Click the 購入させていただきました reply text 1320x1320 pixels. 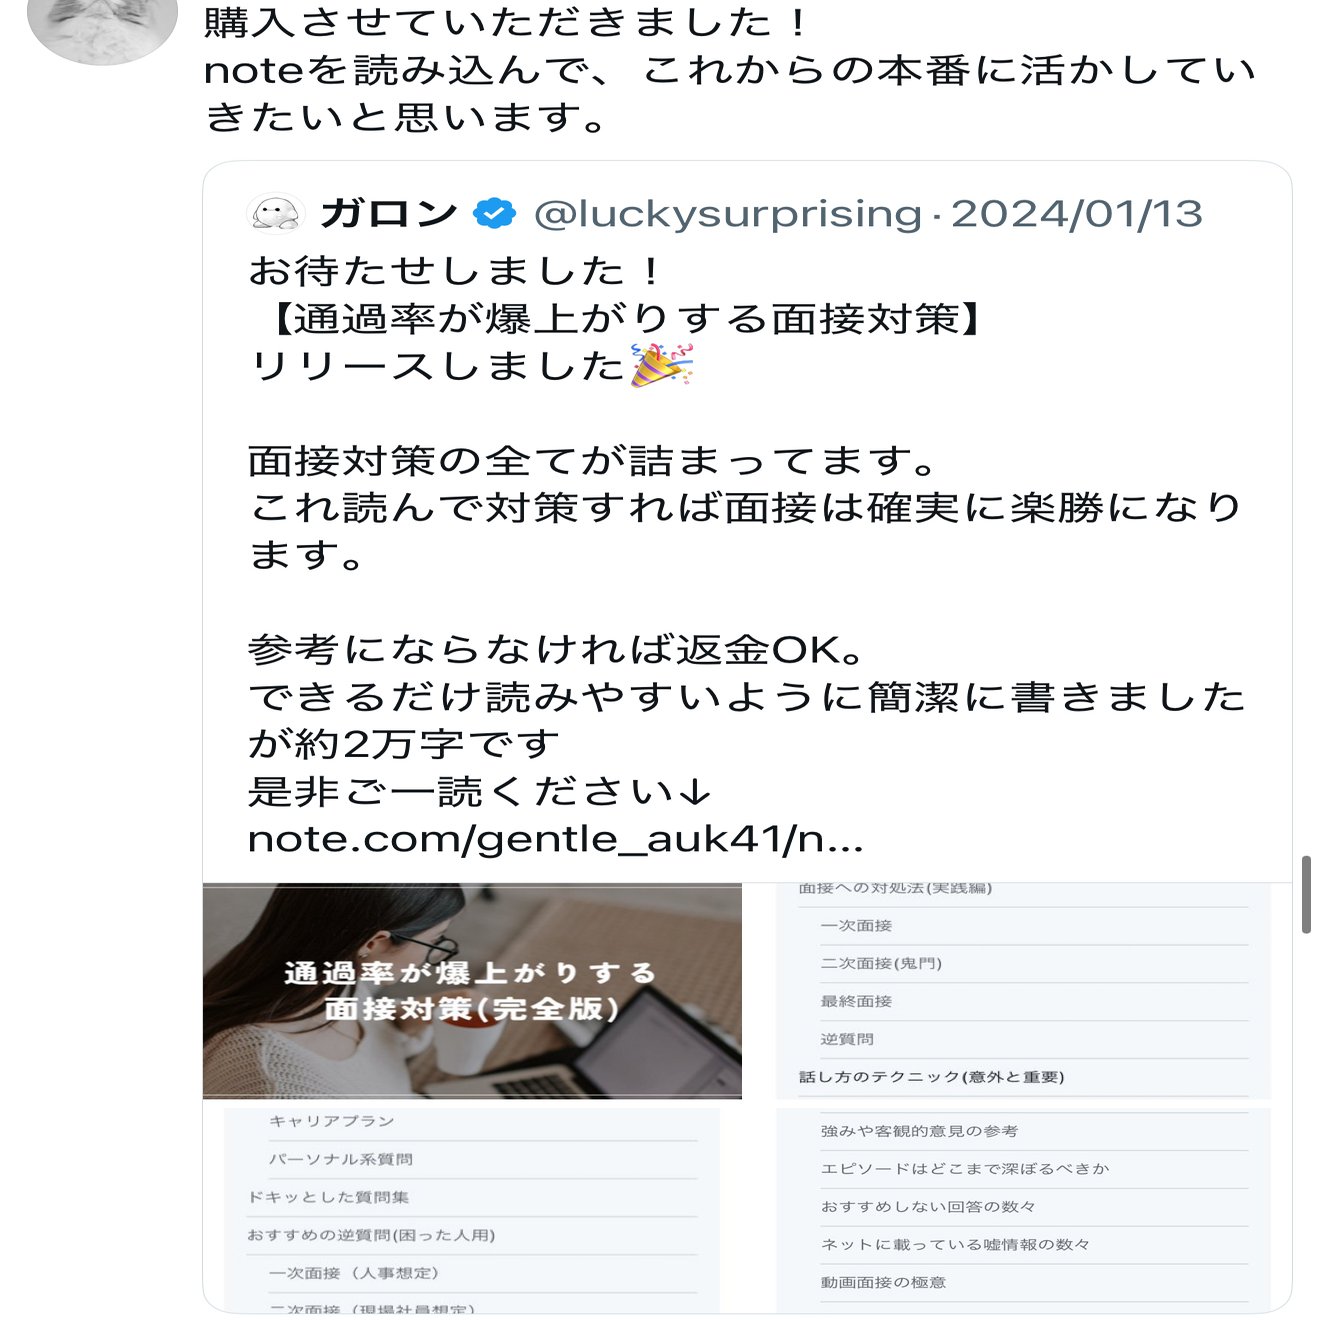[507, 22]
